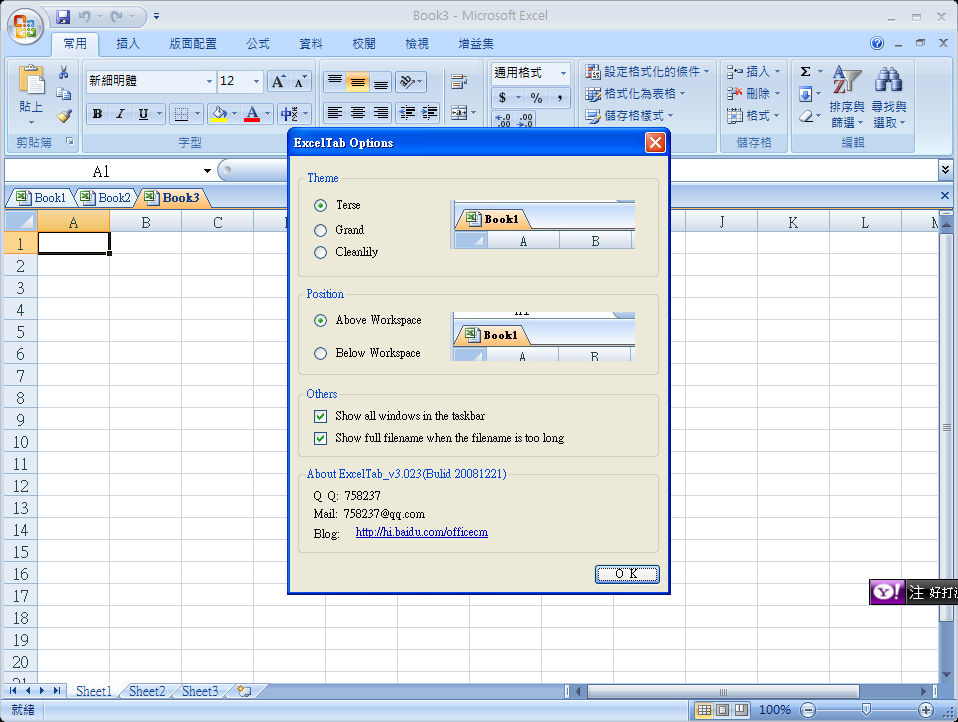Click OK in ExcelTab Options
The image size is (958, 722).
pyautogui.click(x=627, y=574)
